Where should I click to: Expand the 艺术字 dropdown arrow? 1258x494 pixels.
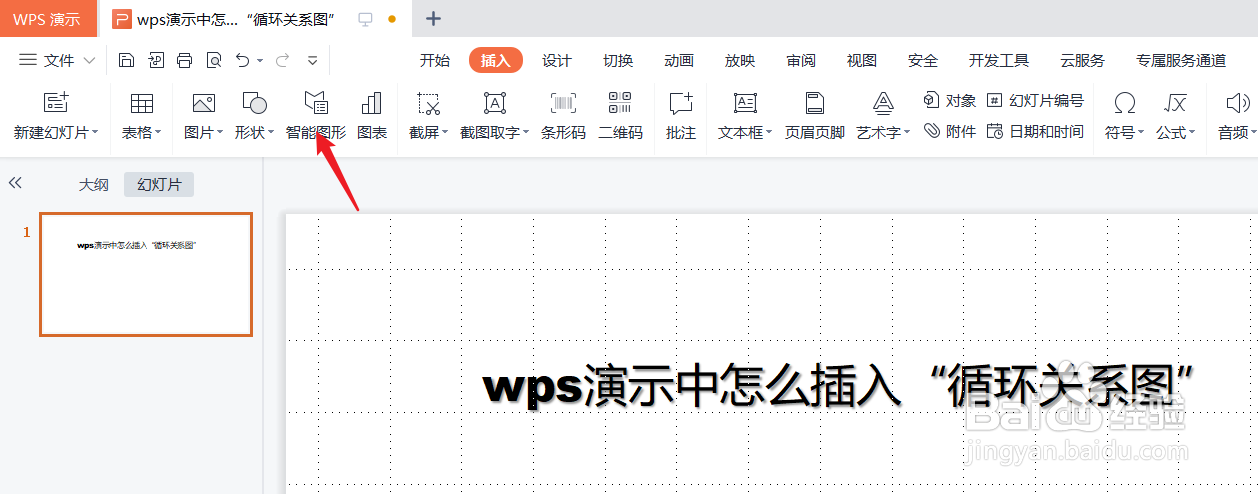coord(907,133)
